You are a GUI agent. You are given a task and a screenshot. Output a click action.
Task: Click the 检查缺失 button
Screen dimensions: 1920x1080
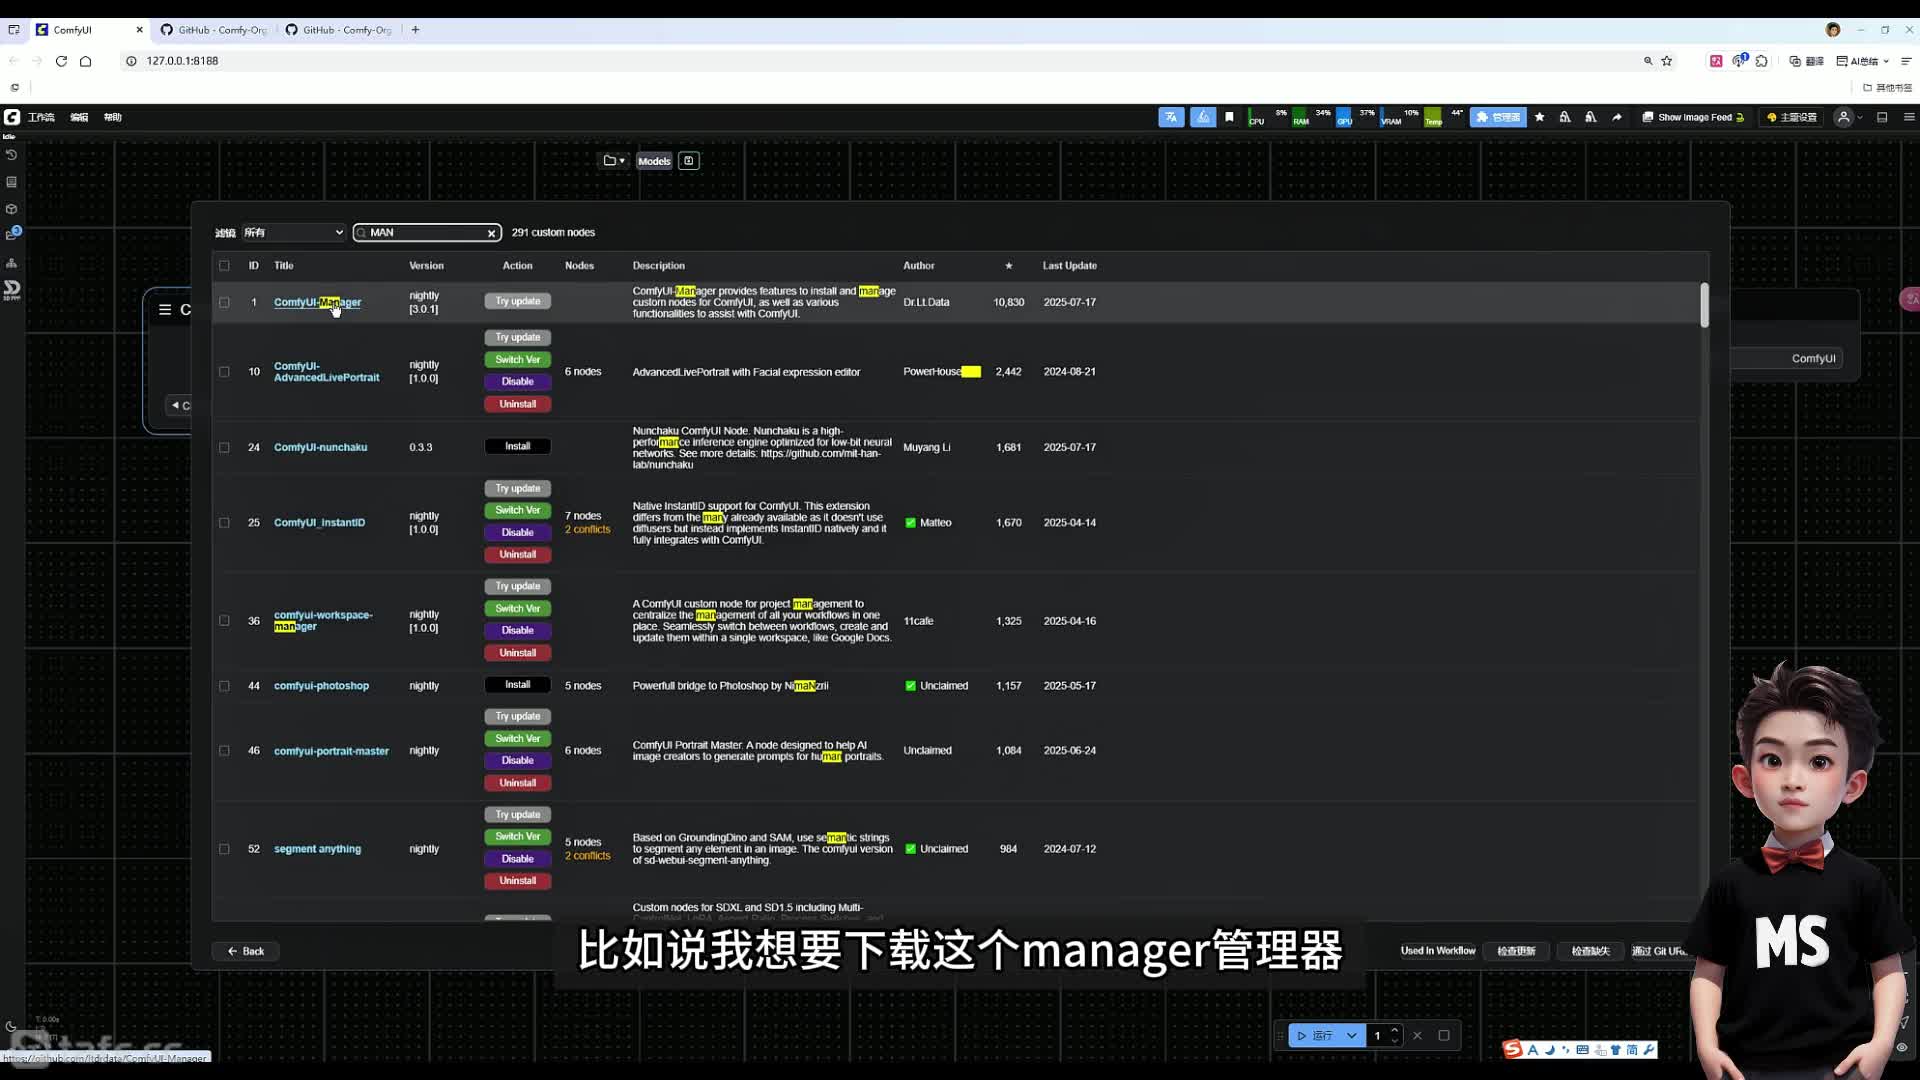click(1590, 951)
